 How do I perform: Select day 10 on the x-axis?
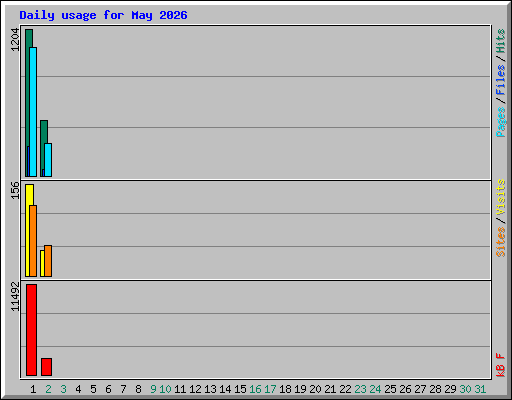[165, 389]
